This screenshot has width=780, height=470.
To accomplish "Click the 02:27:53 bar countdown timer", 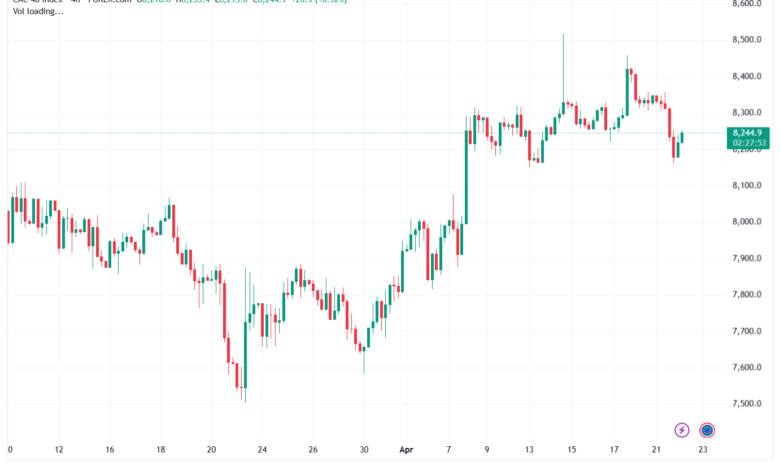I will [749, 143].
